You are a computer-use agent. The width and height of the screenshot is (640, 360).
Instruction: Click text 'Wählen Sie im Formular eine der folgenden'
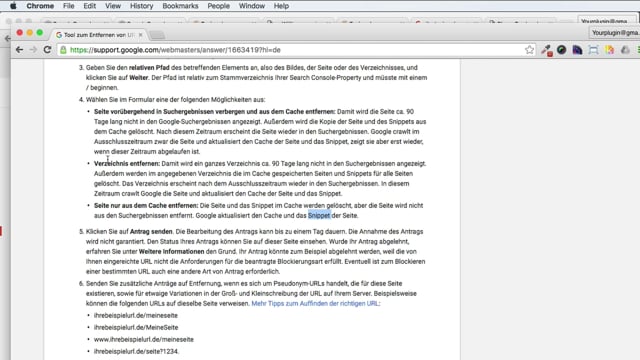tap(148, 100)
